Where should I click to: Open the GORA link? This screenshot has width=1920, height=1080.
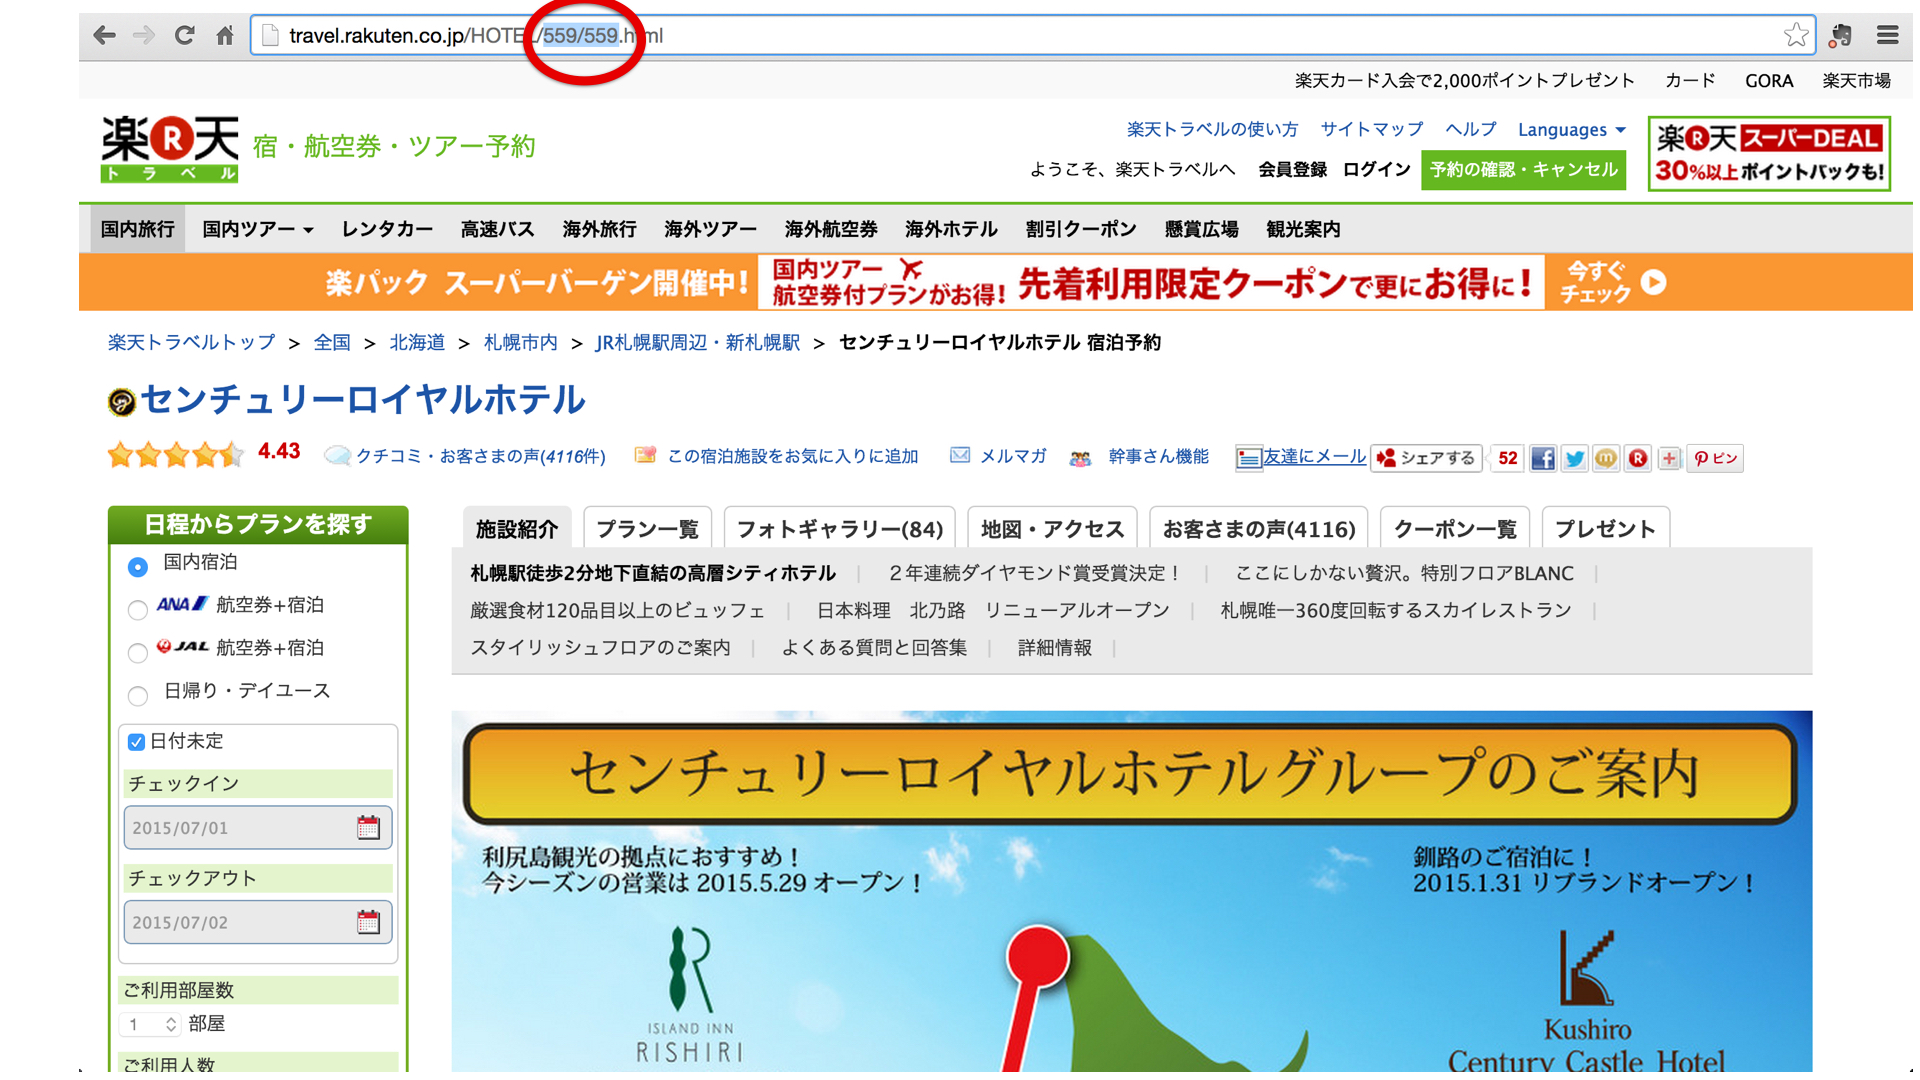[1769, 81]
